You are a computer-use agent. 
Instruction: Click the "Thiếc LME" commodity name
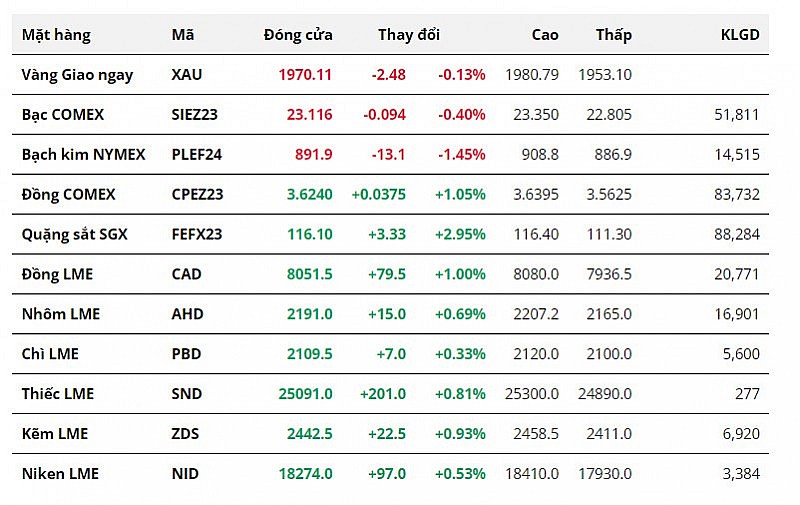(58, 394)
